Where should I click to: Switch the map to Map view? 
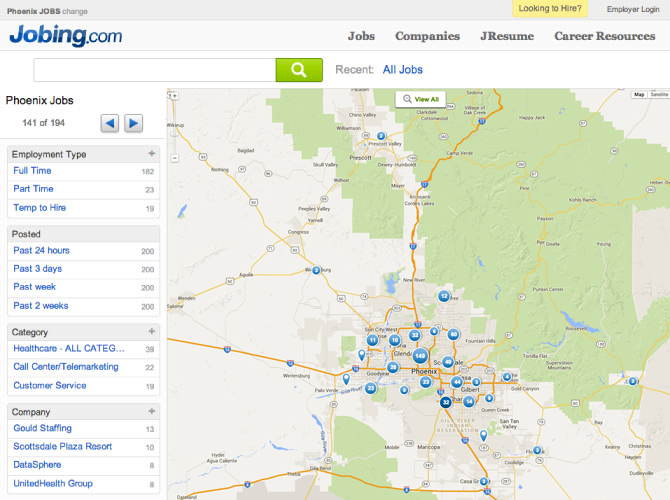(x=639, y=94)
